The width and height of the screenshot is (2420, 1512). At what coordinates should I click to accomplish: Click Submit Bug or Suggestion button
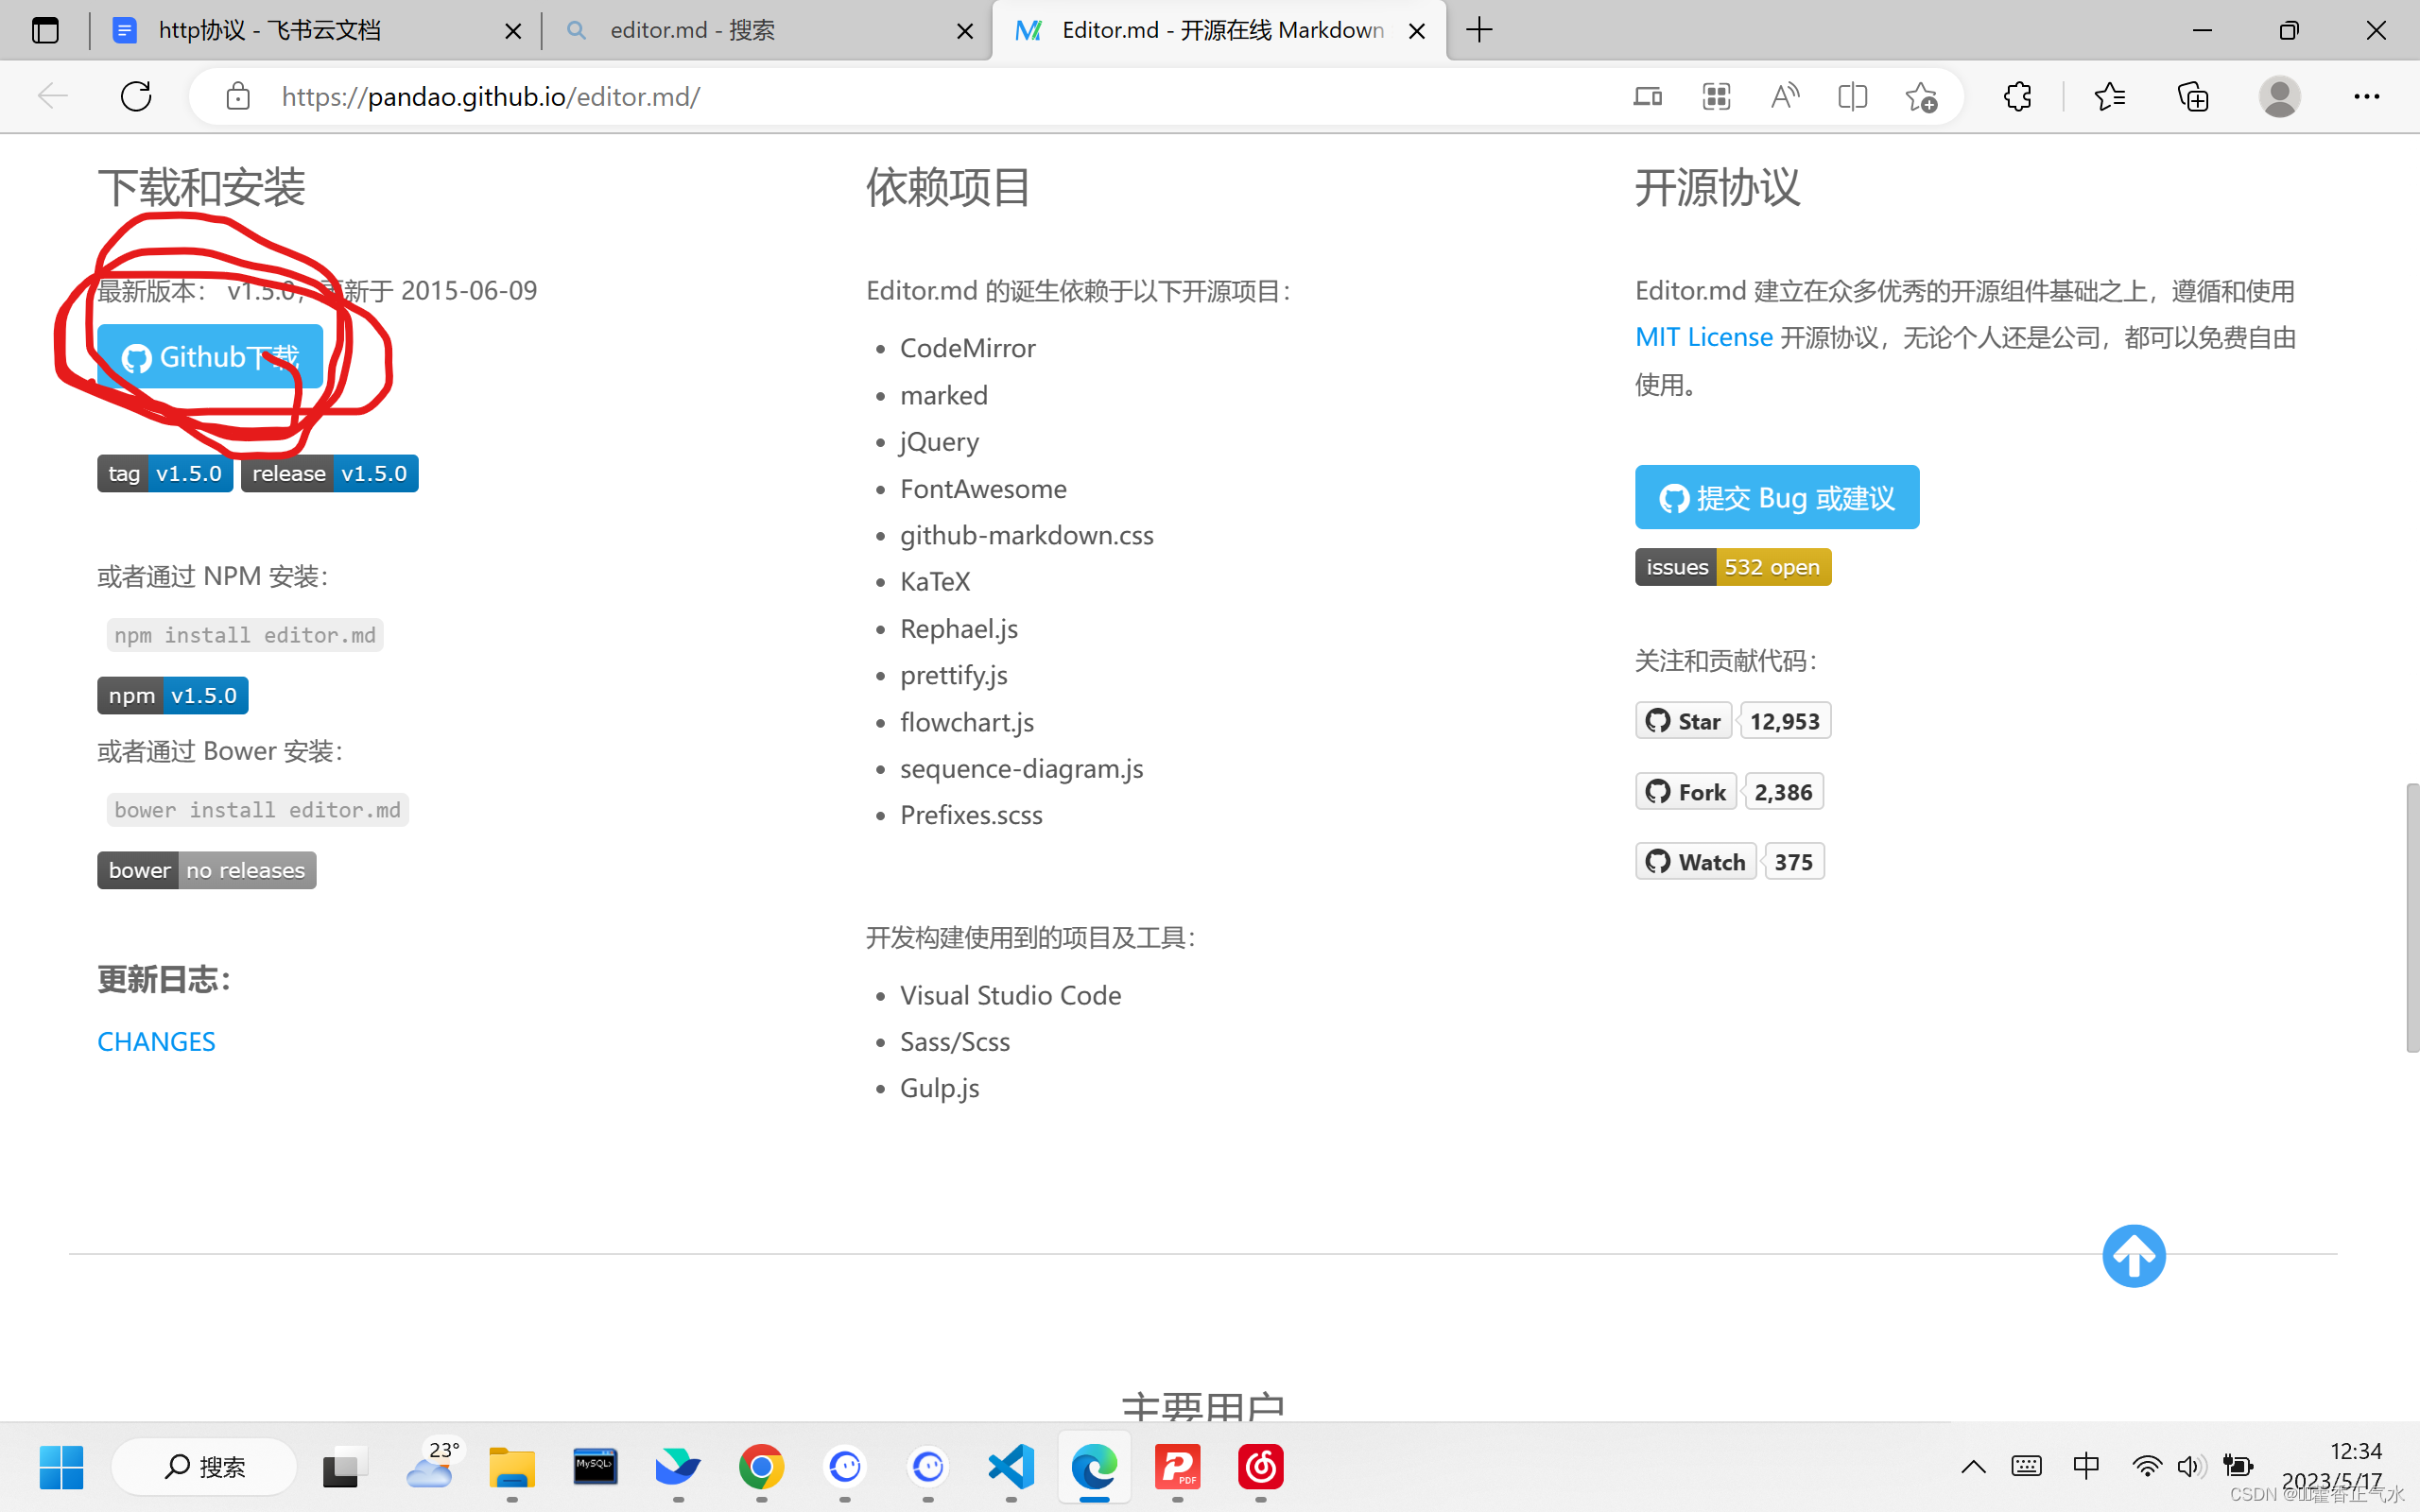(x=1777, y=496)
